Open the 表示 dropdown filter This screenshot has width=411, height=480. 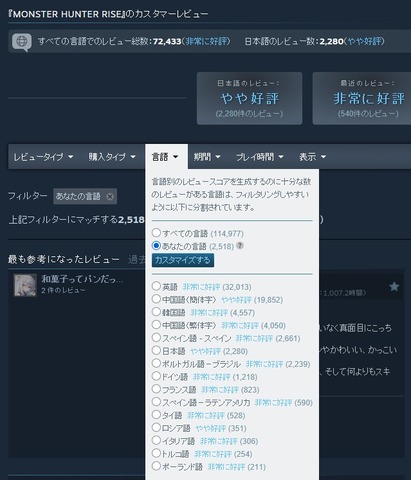(312, 157)
